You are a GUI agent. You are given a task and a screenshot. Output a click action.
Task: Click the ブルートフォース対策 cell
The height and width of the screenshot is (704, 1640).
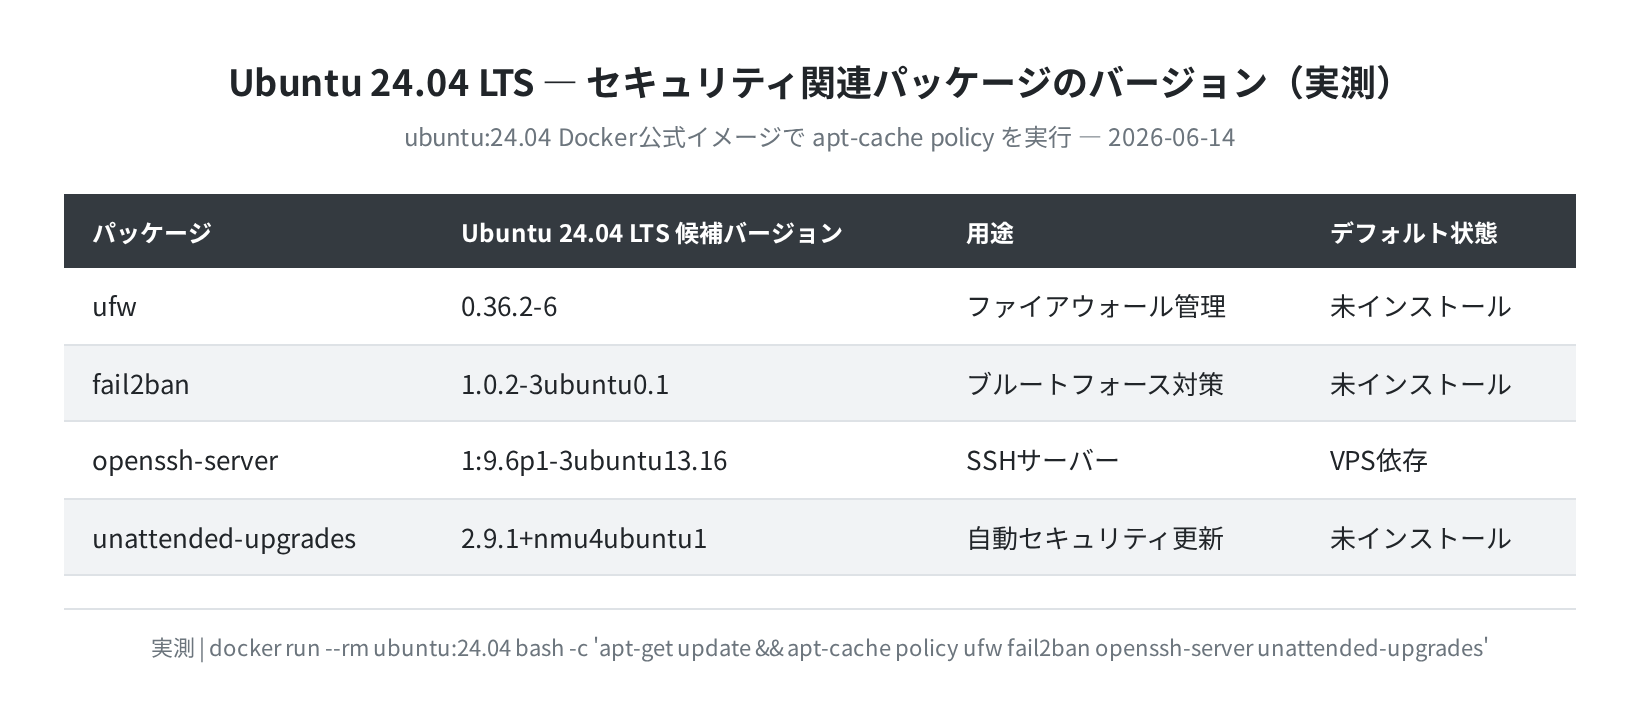1095,383
